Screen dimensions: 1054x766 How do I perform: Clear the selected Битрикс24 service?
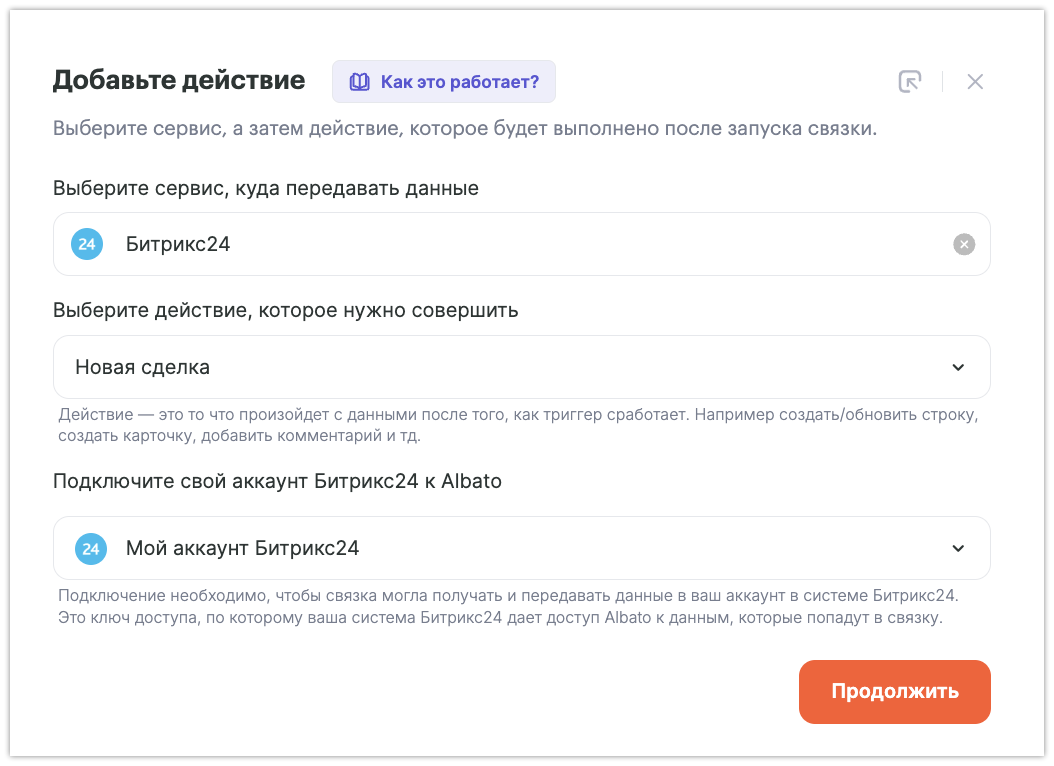tap(963, 244)
